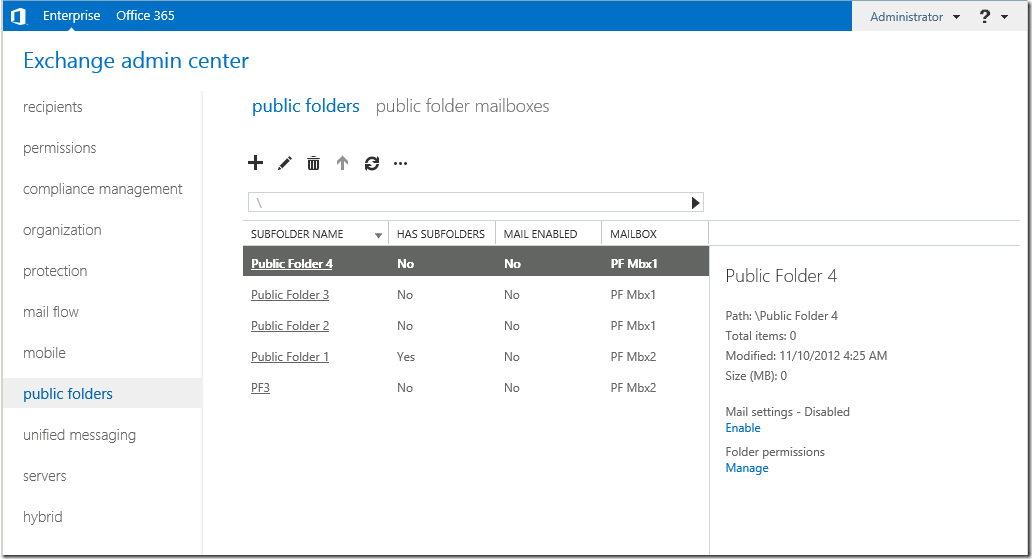Viewport: 1032px width, 559px height.
Task: Open protection section
Action: coord(55,271)
